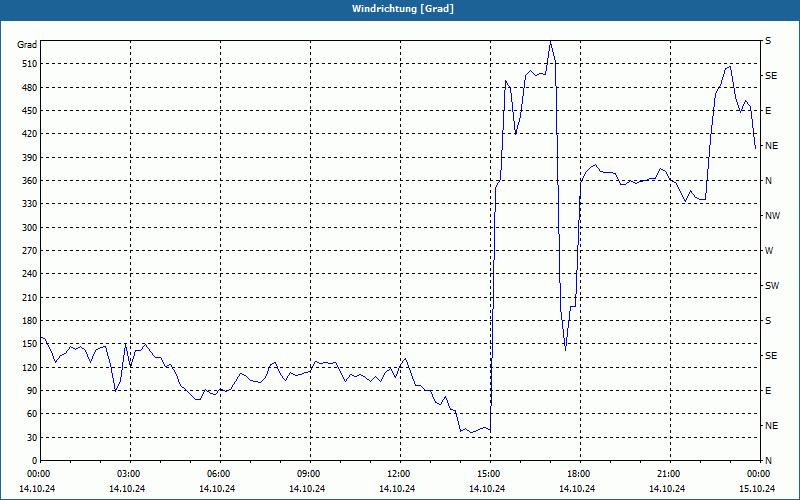The height and width of the screenshot is (500, 800).
Task: Click the 120 degree axis label
Action: pos(30,367)
